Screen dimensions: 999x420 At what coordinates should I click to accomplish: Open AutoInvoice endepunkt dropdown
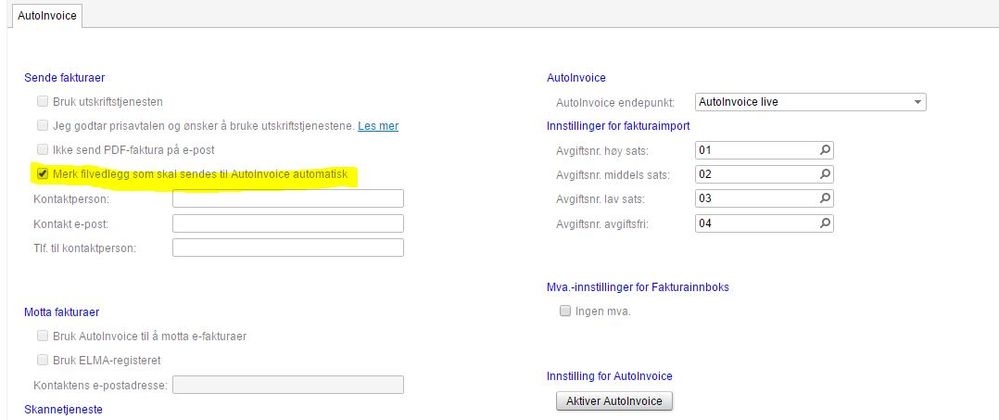tap(810, 102)
